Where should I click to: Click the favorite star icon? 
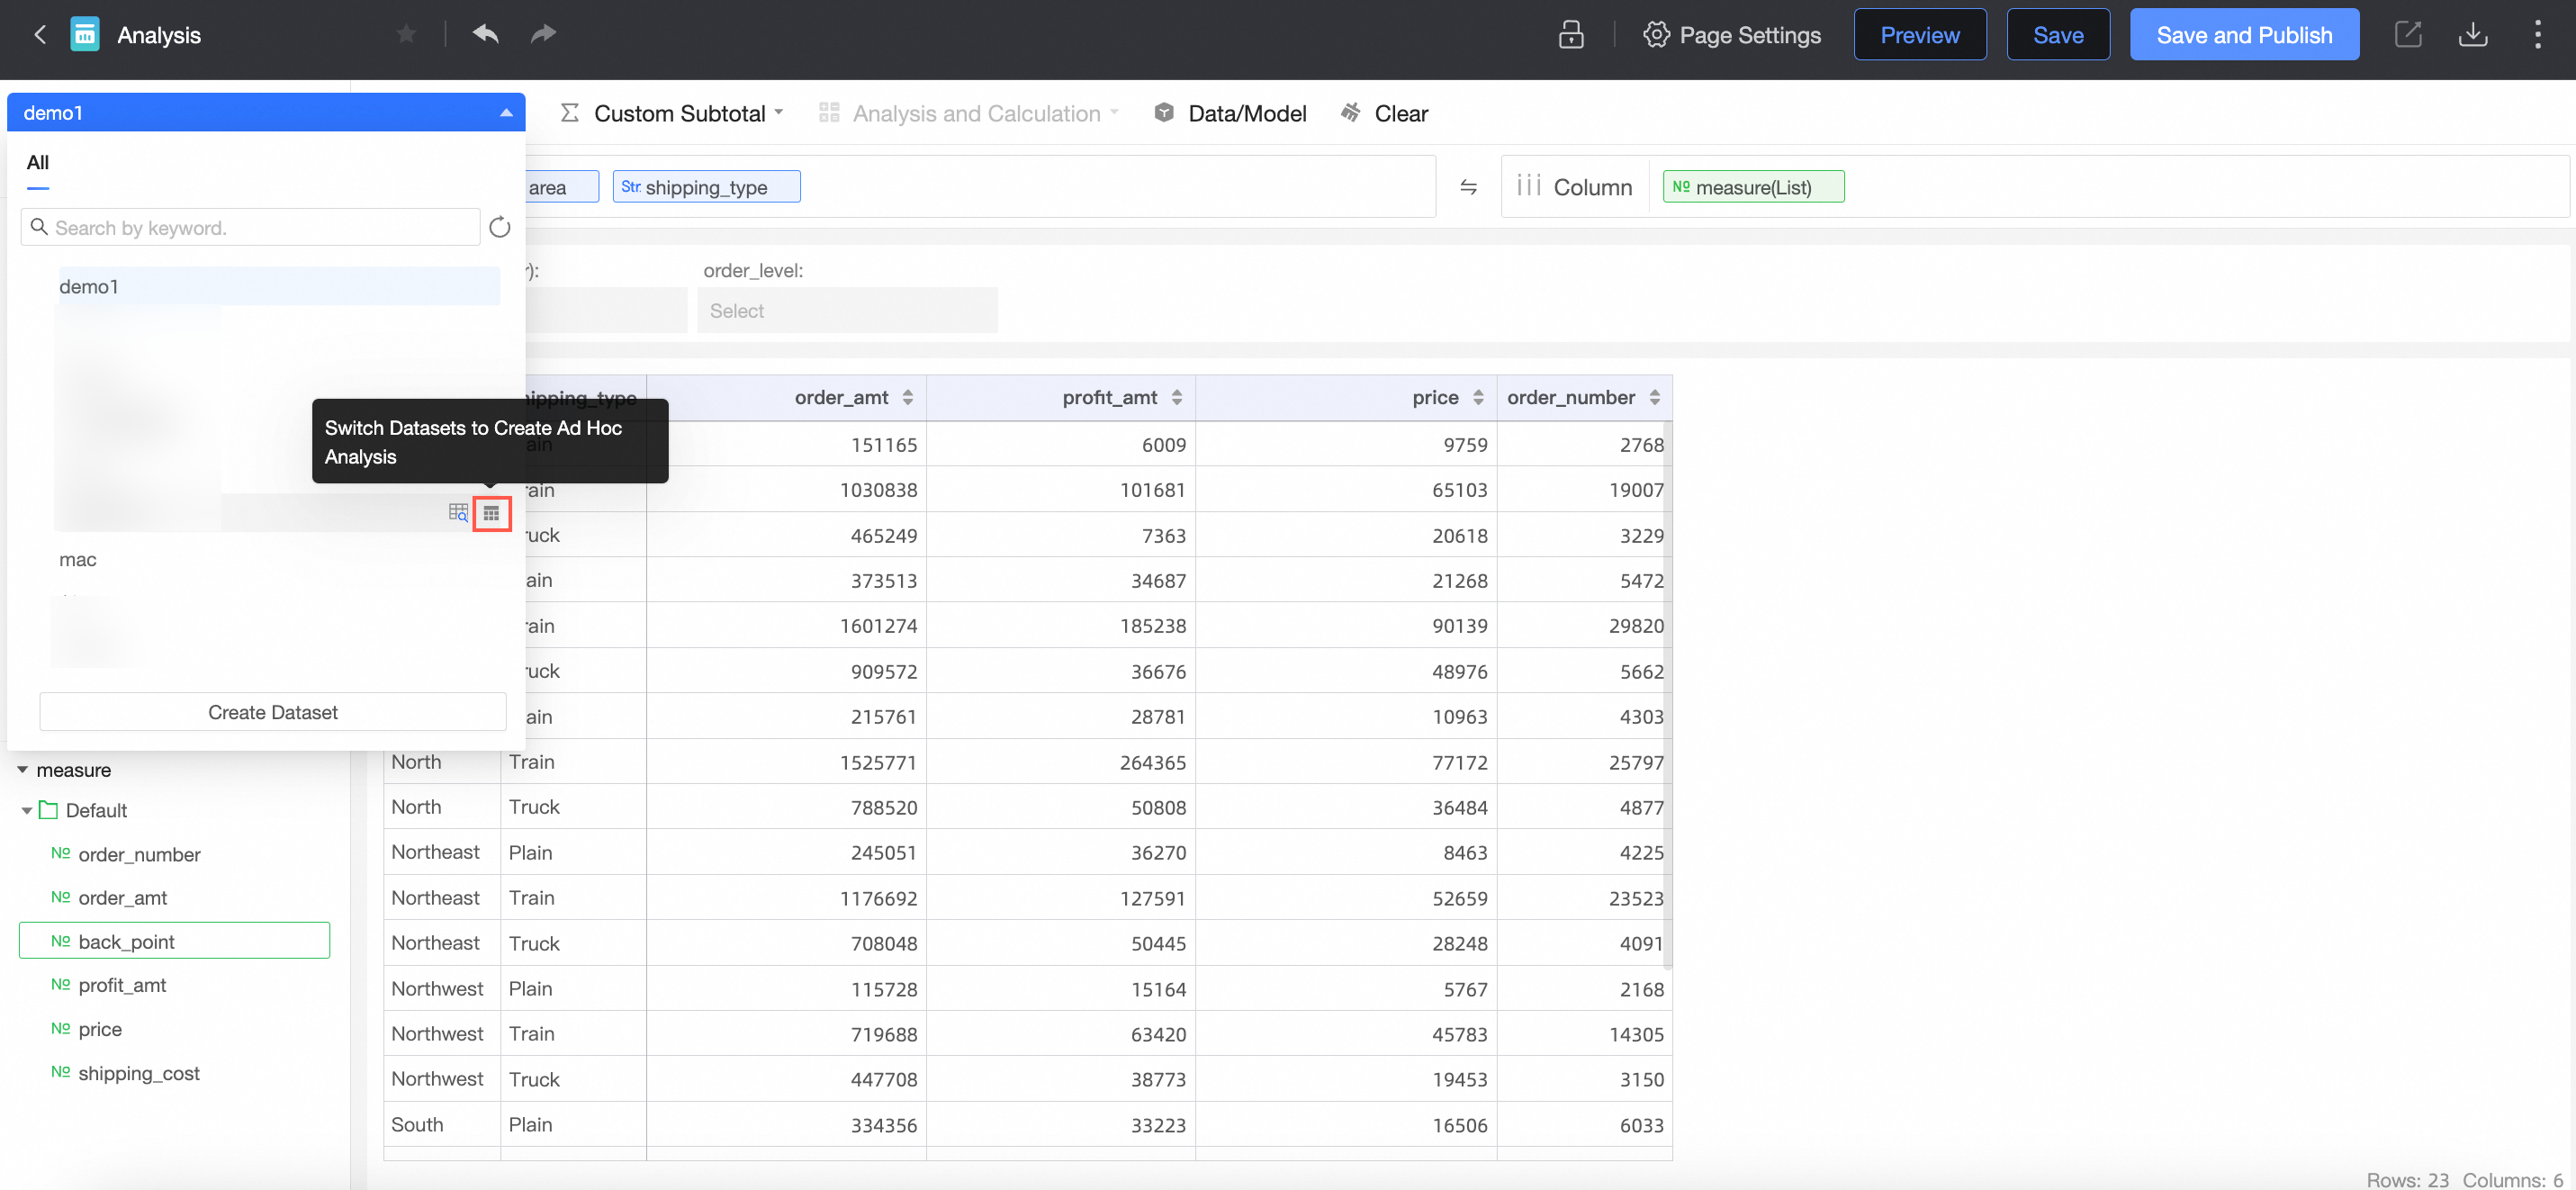[x=406, y=35]
